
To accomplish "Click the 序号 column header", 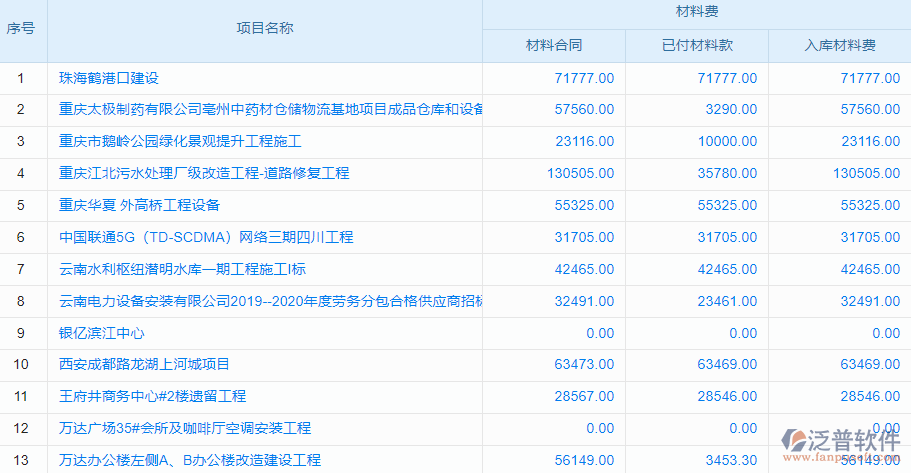I will click(22, 29).
